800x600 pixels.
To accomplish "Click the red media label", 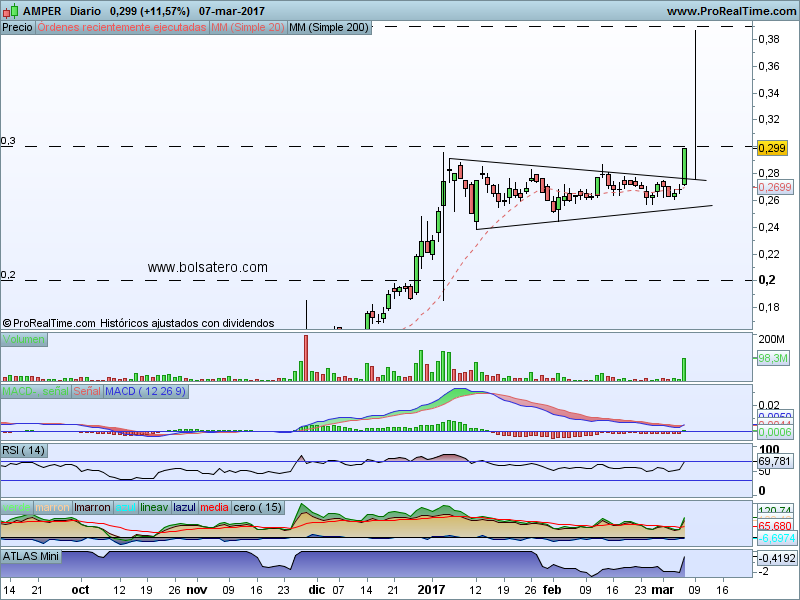I will (x=214, y=507).
